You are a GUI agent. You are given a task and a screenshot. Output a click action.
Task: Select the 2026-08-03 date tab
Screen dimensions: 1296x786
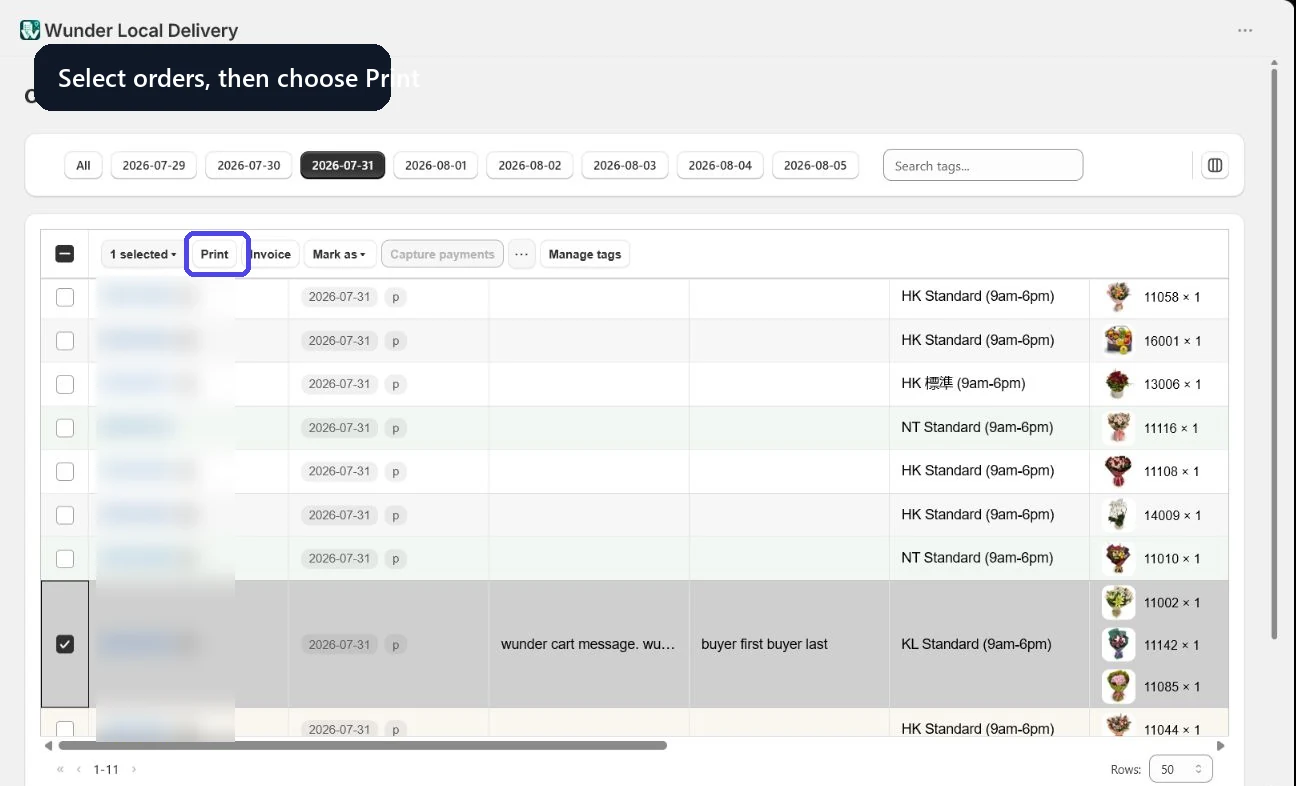point(625,165)
